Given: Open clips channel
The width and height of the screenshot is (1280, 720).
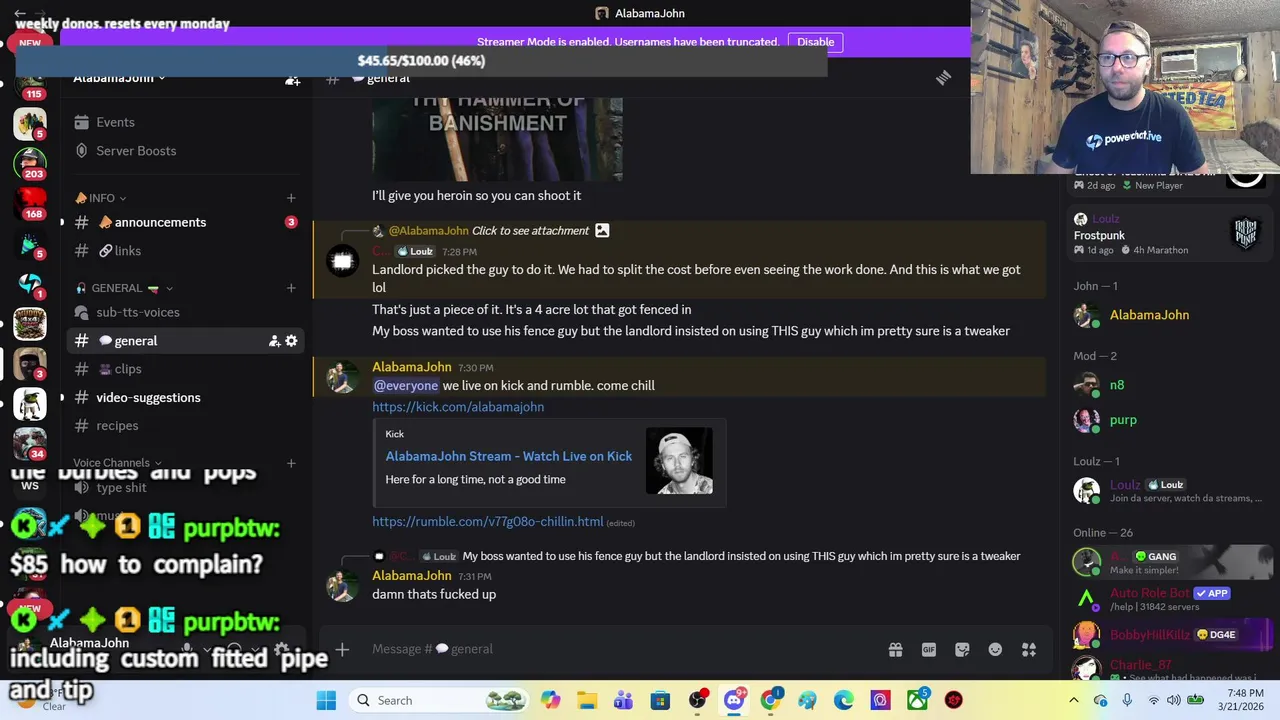Looking at the screenshot, I should point(186,369).
